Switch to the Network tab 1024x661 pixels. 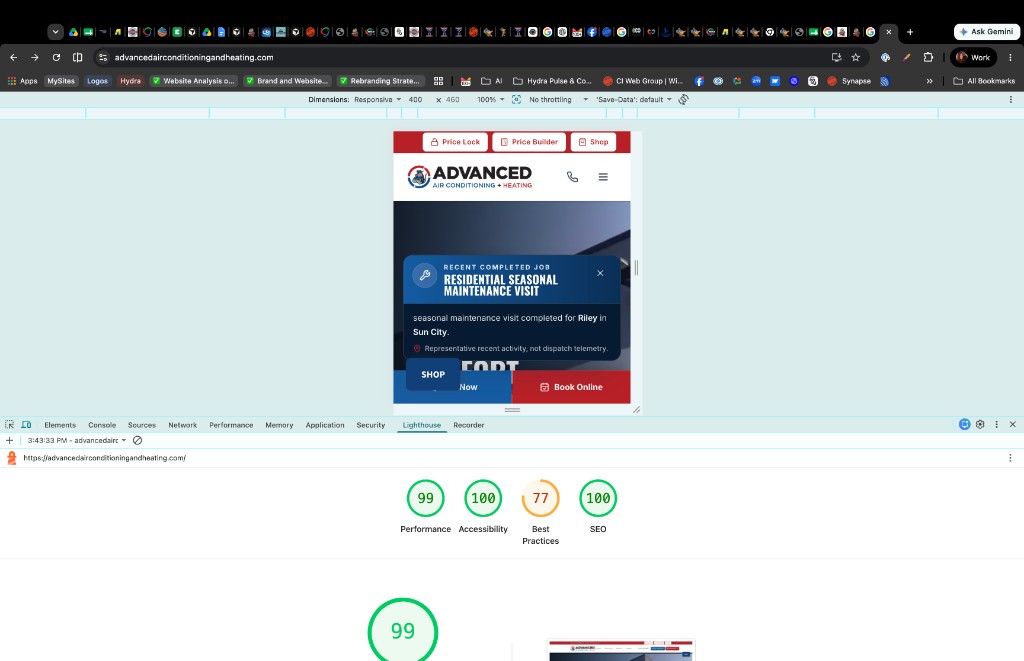pyautogui.click(x=183, y=425)
